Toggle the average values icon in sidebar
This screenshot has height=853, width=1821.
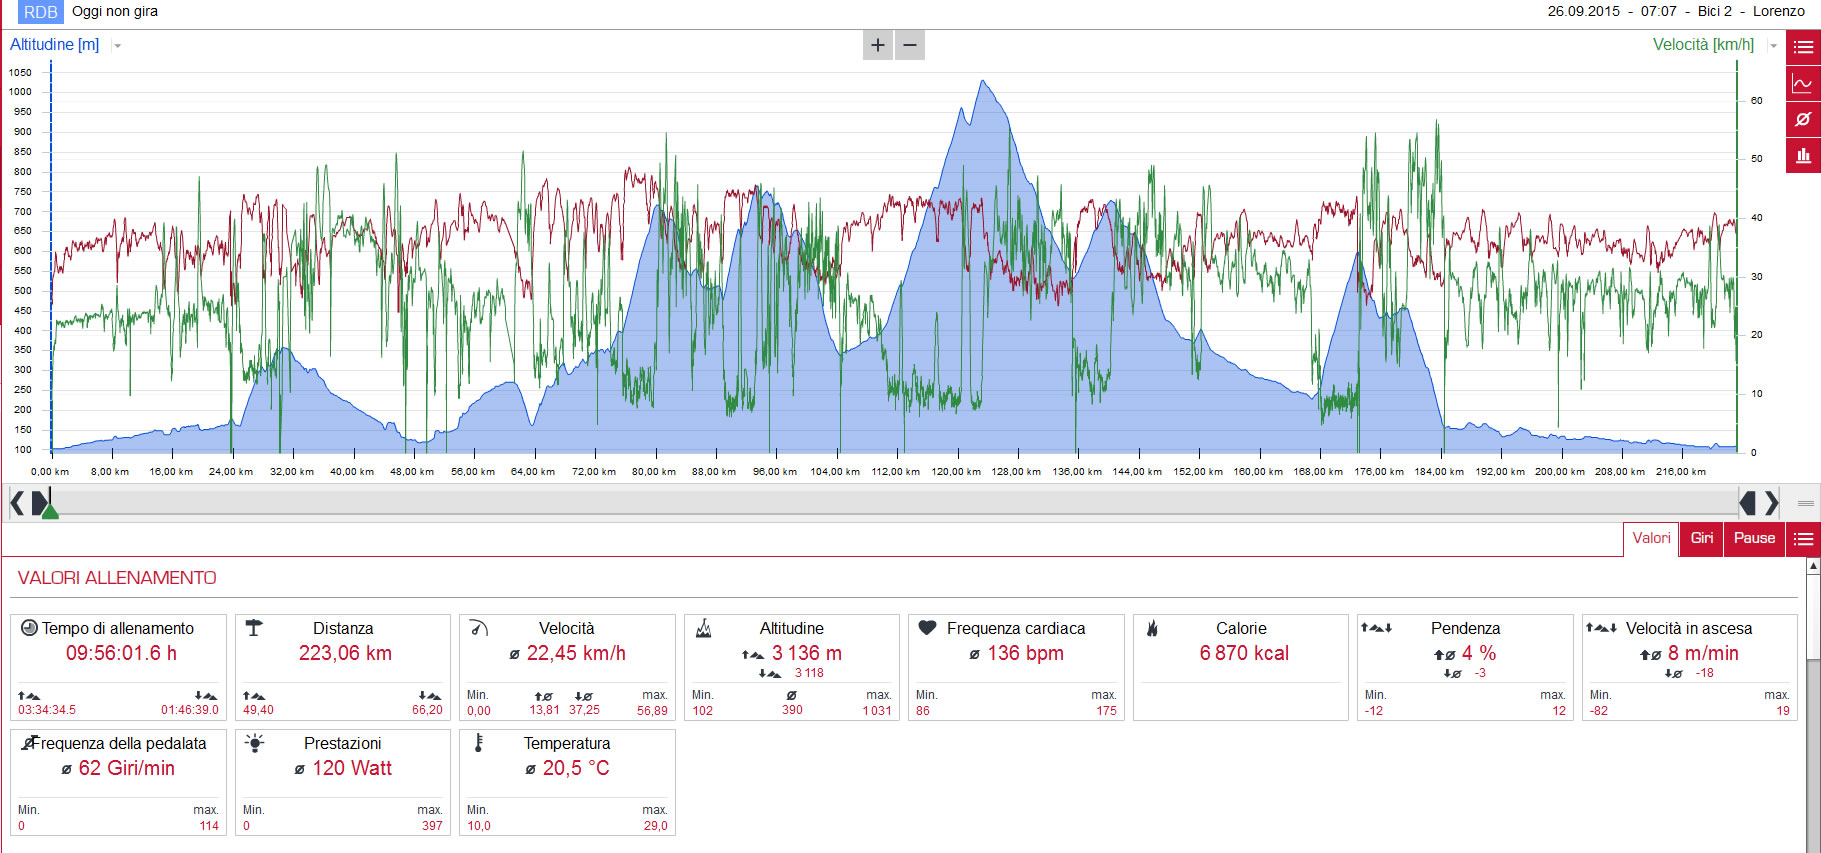coord(1803,119)
